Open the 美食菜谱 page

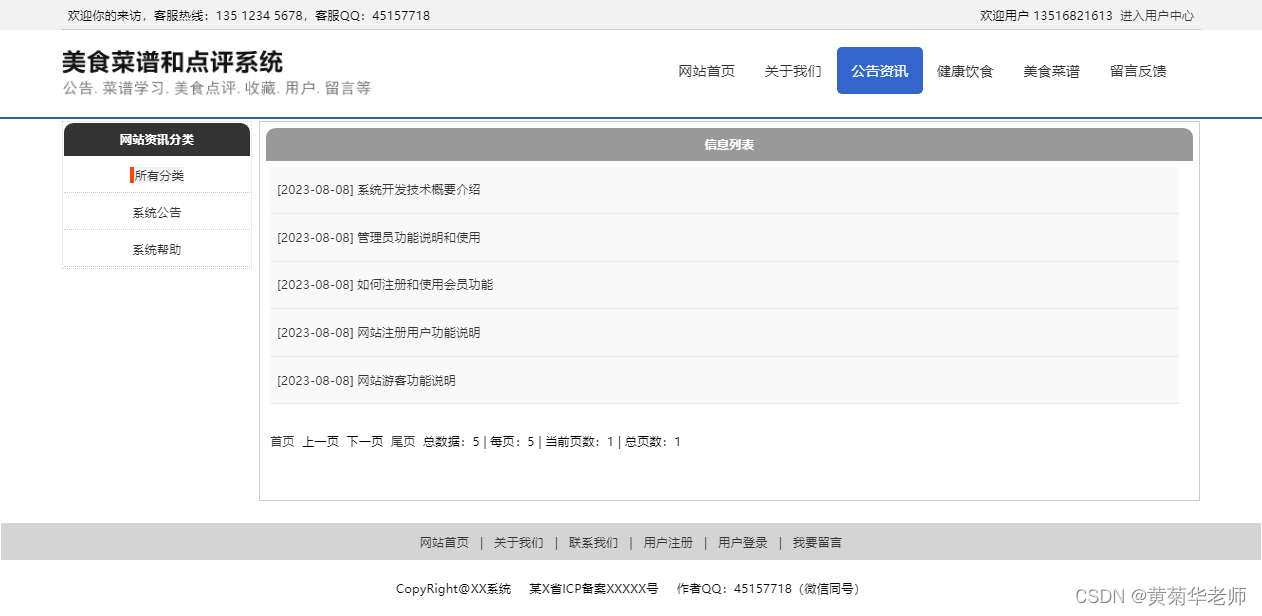coord(1050,70)
